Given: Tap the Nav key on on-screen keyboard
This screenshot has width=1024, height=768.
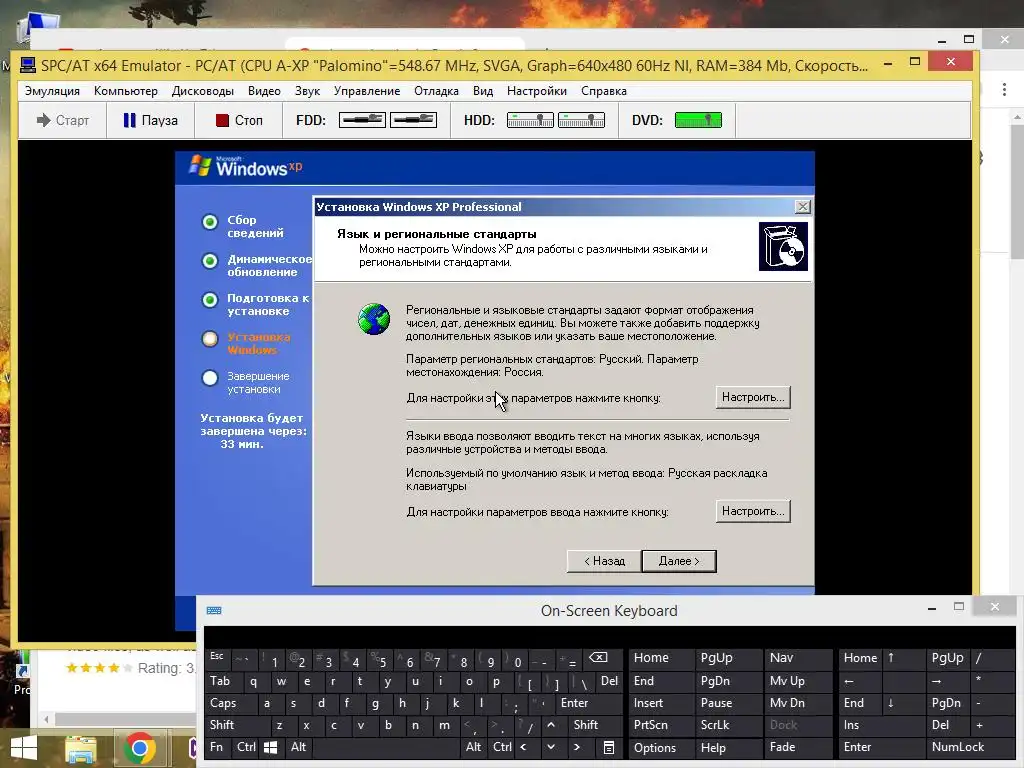Looking at the screenshot, I should point(796,658).
